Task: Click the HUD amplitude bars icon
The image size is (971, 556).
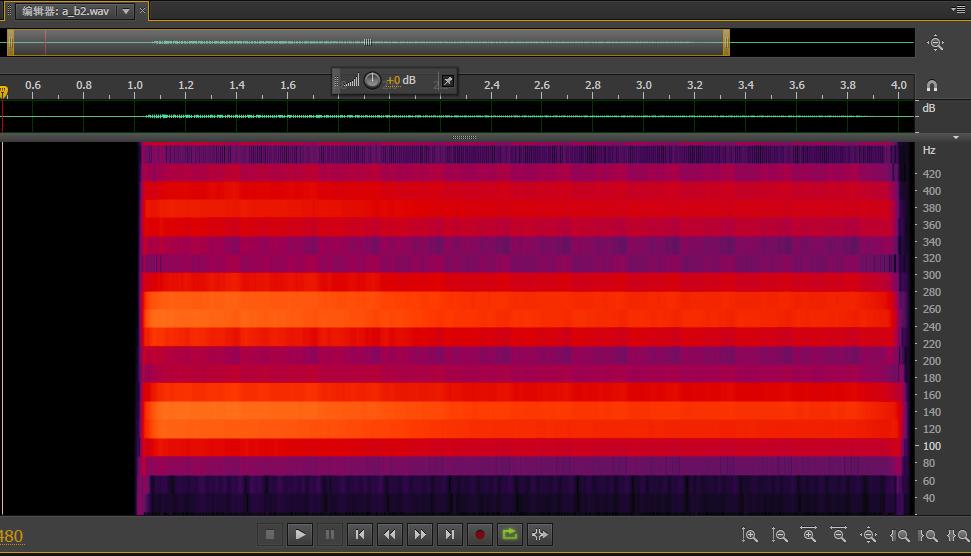Action: tap(351, 80)
